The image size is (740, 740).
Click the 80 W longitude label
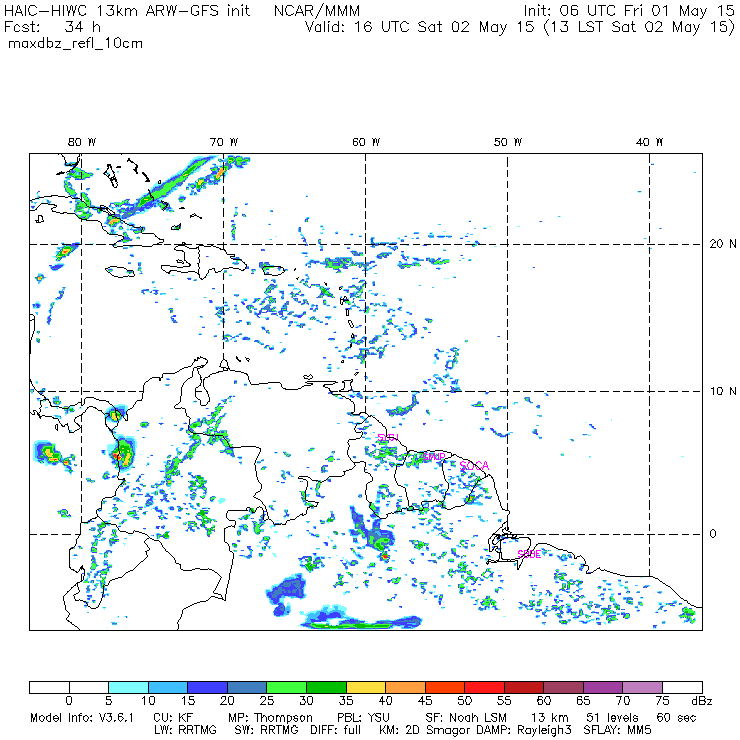(82, 142)
